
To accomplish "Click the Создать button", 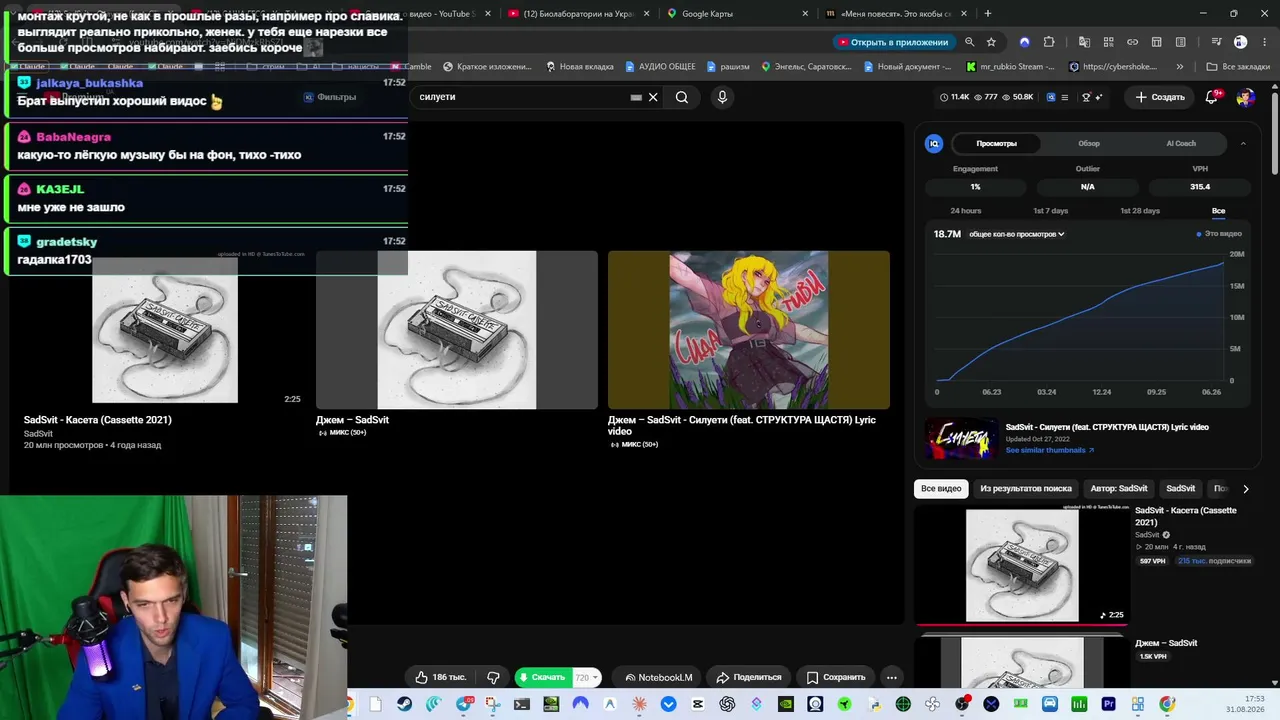I will [1160, 97].
